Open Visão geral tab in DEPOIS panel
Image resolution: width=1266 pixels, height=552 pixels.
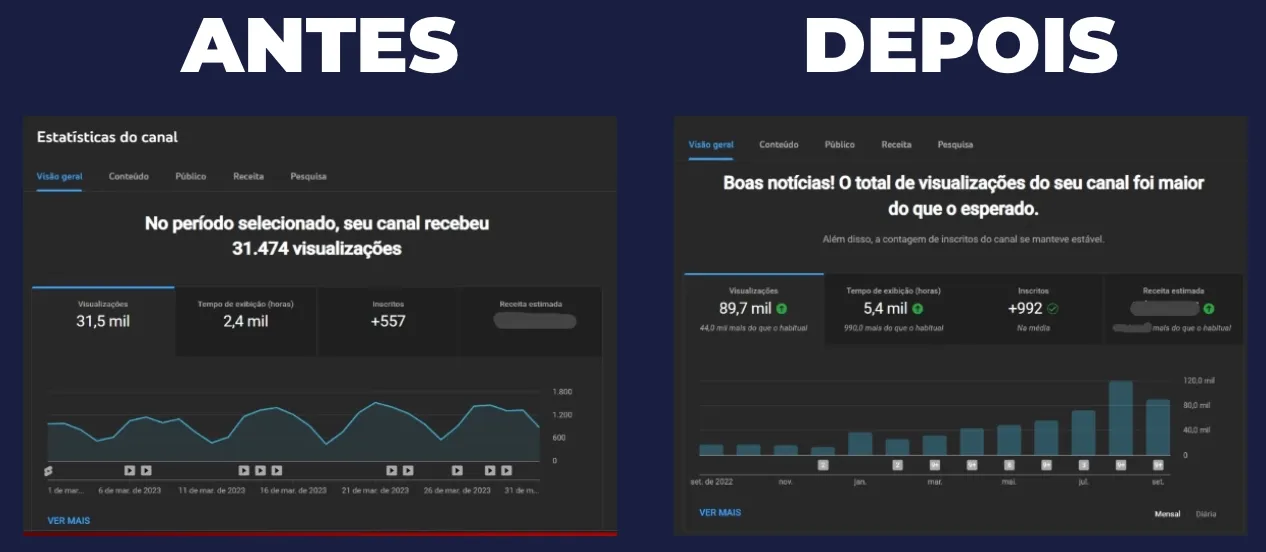(x=711, y=145)
